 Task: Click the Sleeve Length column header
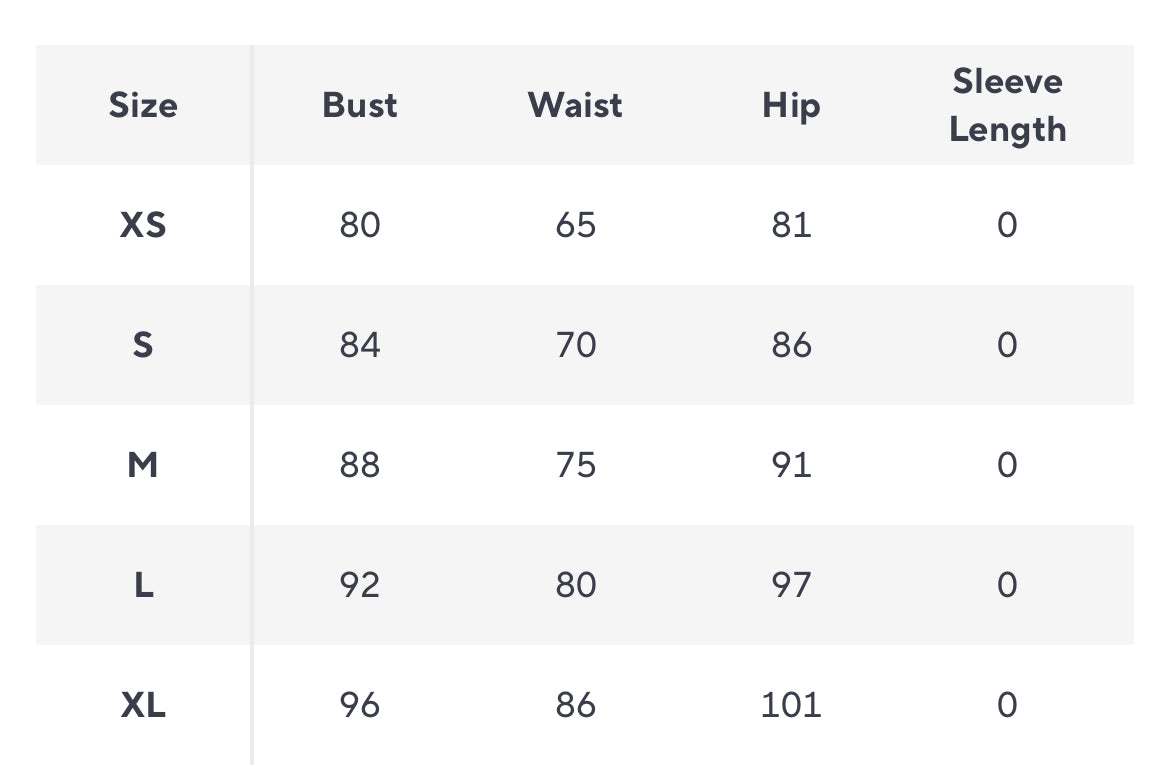point(1007,105)
